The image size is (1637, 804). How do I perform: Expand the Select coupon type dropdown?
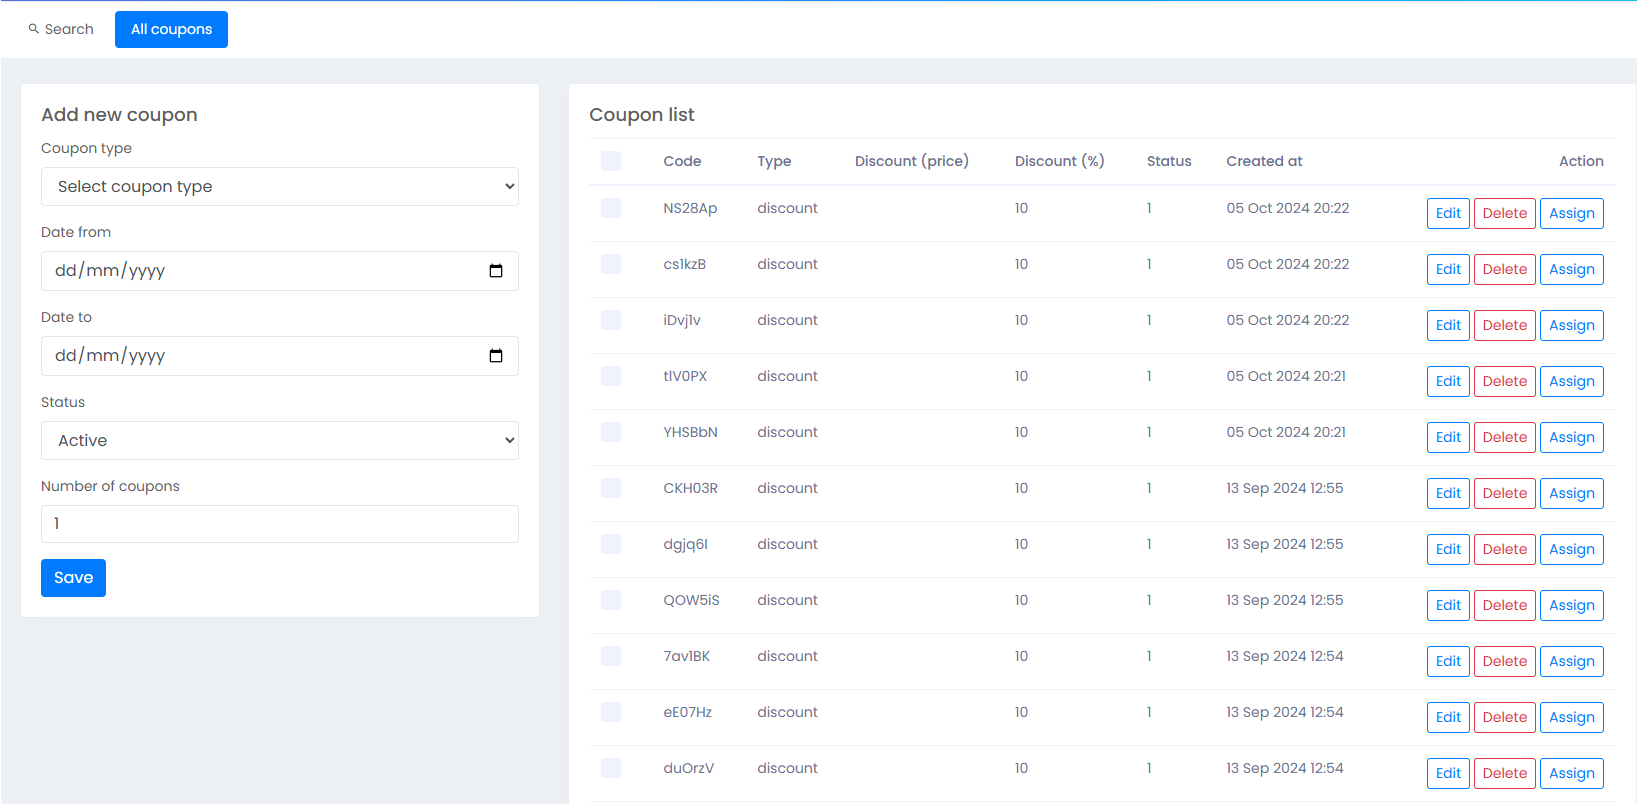279,187
